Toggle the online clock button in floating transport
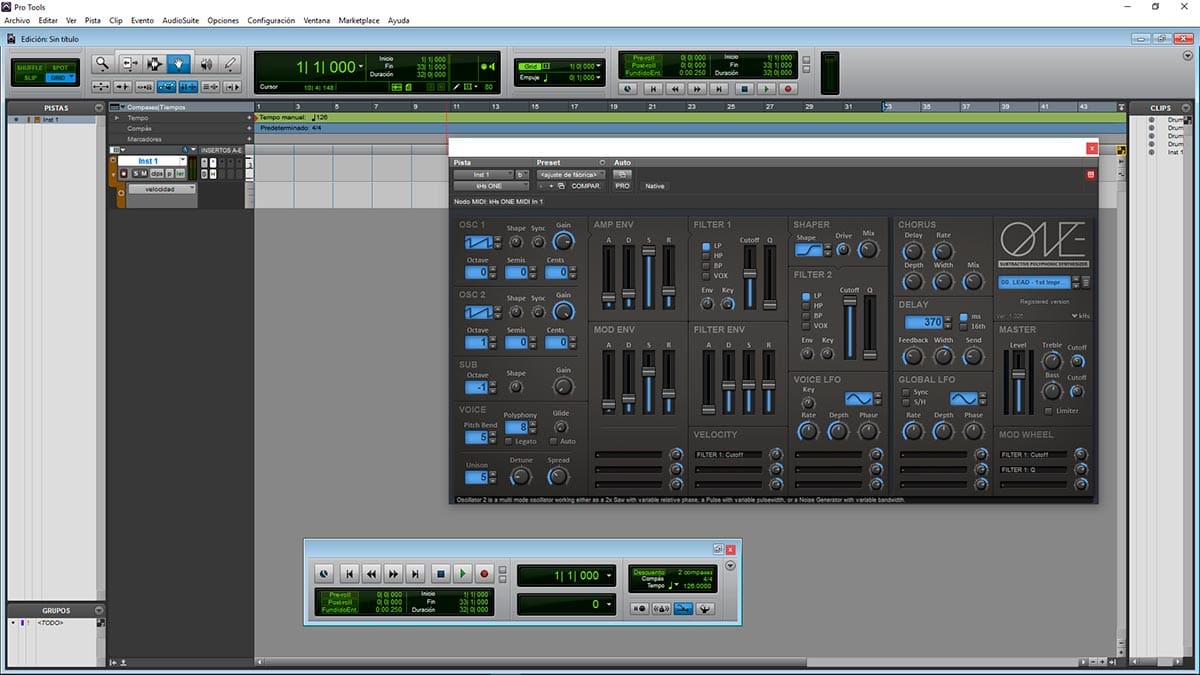This screenshot has width=1200, height=675. click(324, 574)
